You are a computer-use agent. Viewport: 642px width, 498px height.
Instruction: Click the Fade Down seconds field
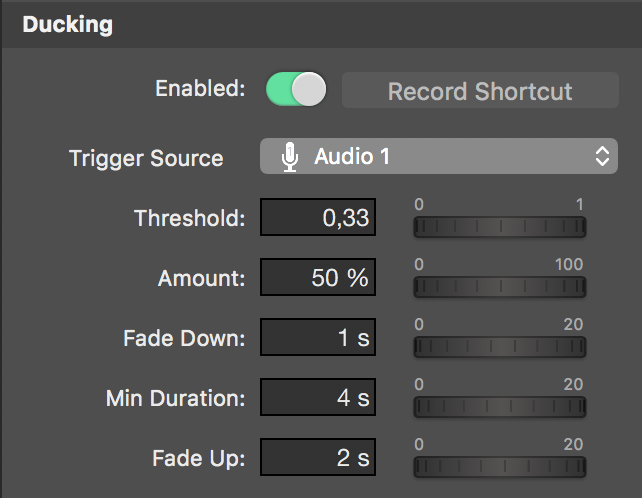click(318, 337)
